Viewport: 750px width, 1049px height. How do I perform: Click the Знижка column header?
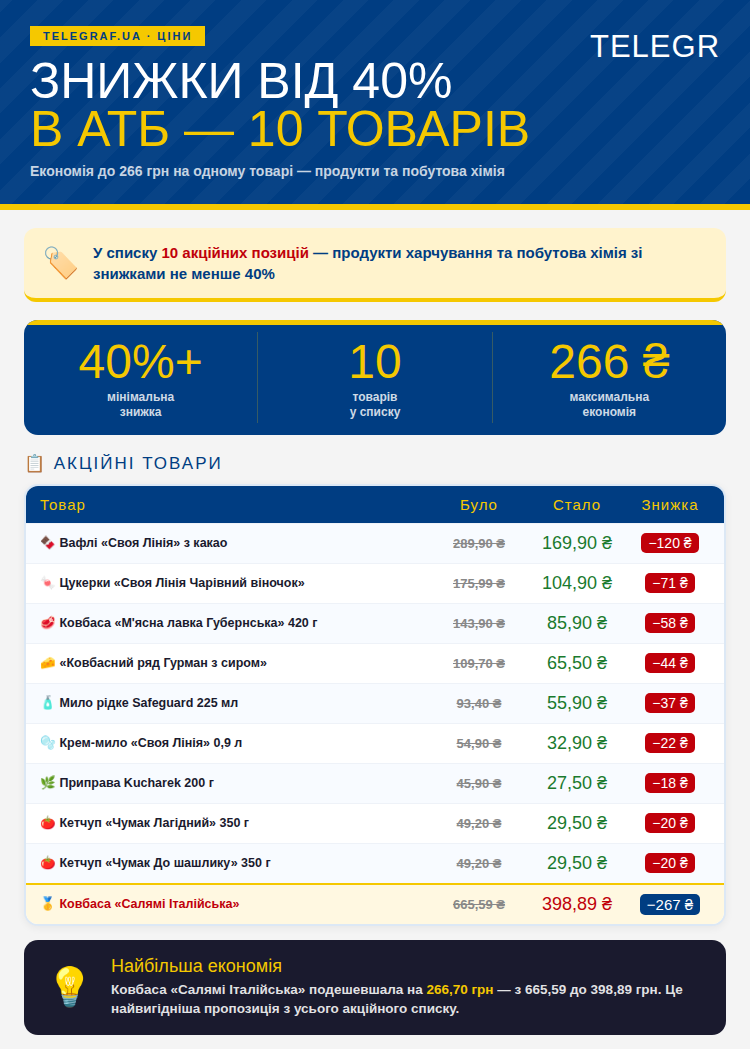[x=669, y=505]
